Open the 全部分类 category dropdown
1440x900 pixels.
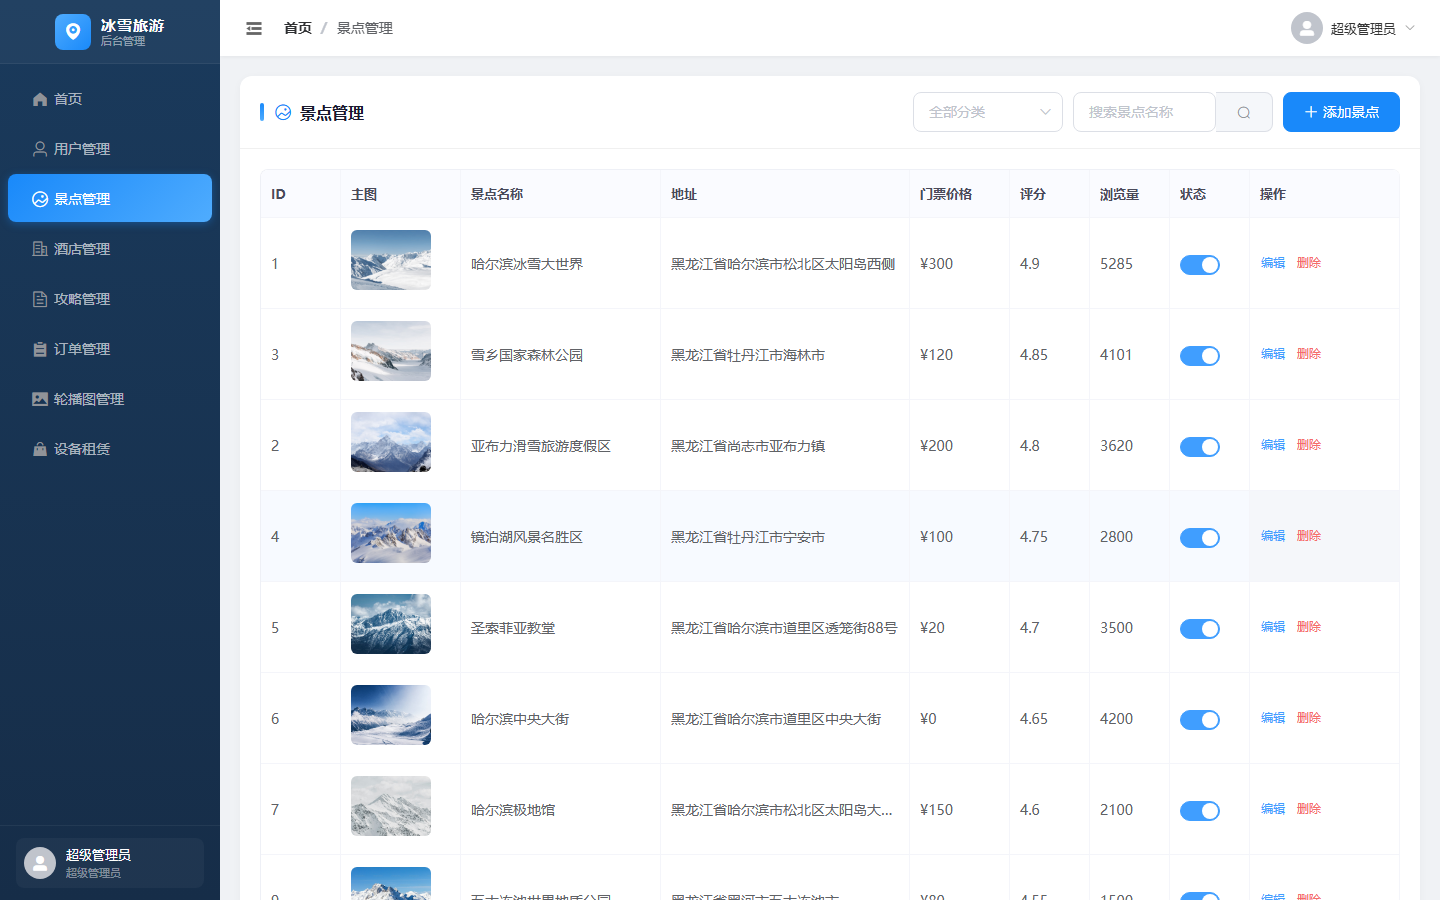[988, 112]
